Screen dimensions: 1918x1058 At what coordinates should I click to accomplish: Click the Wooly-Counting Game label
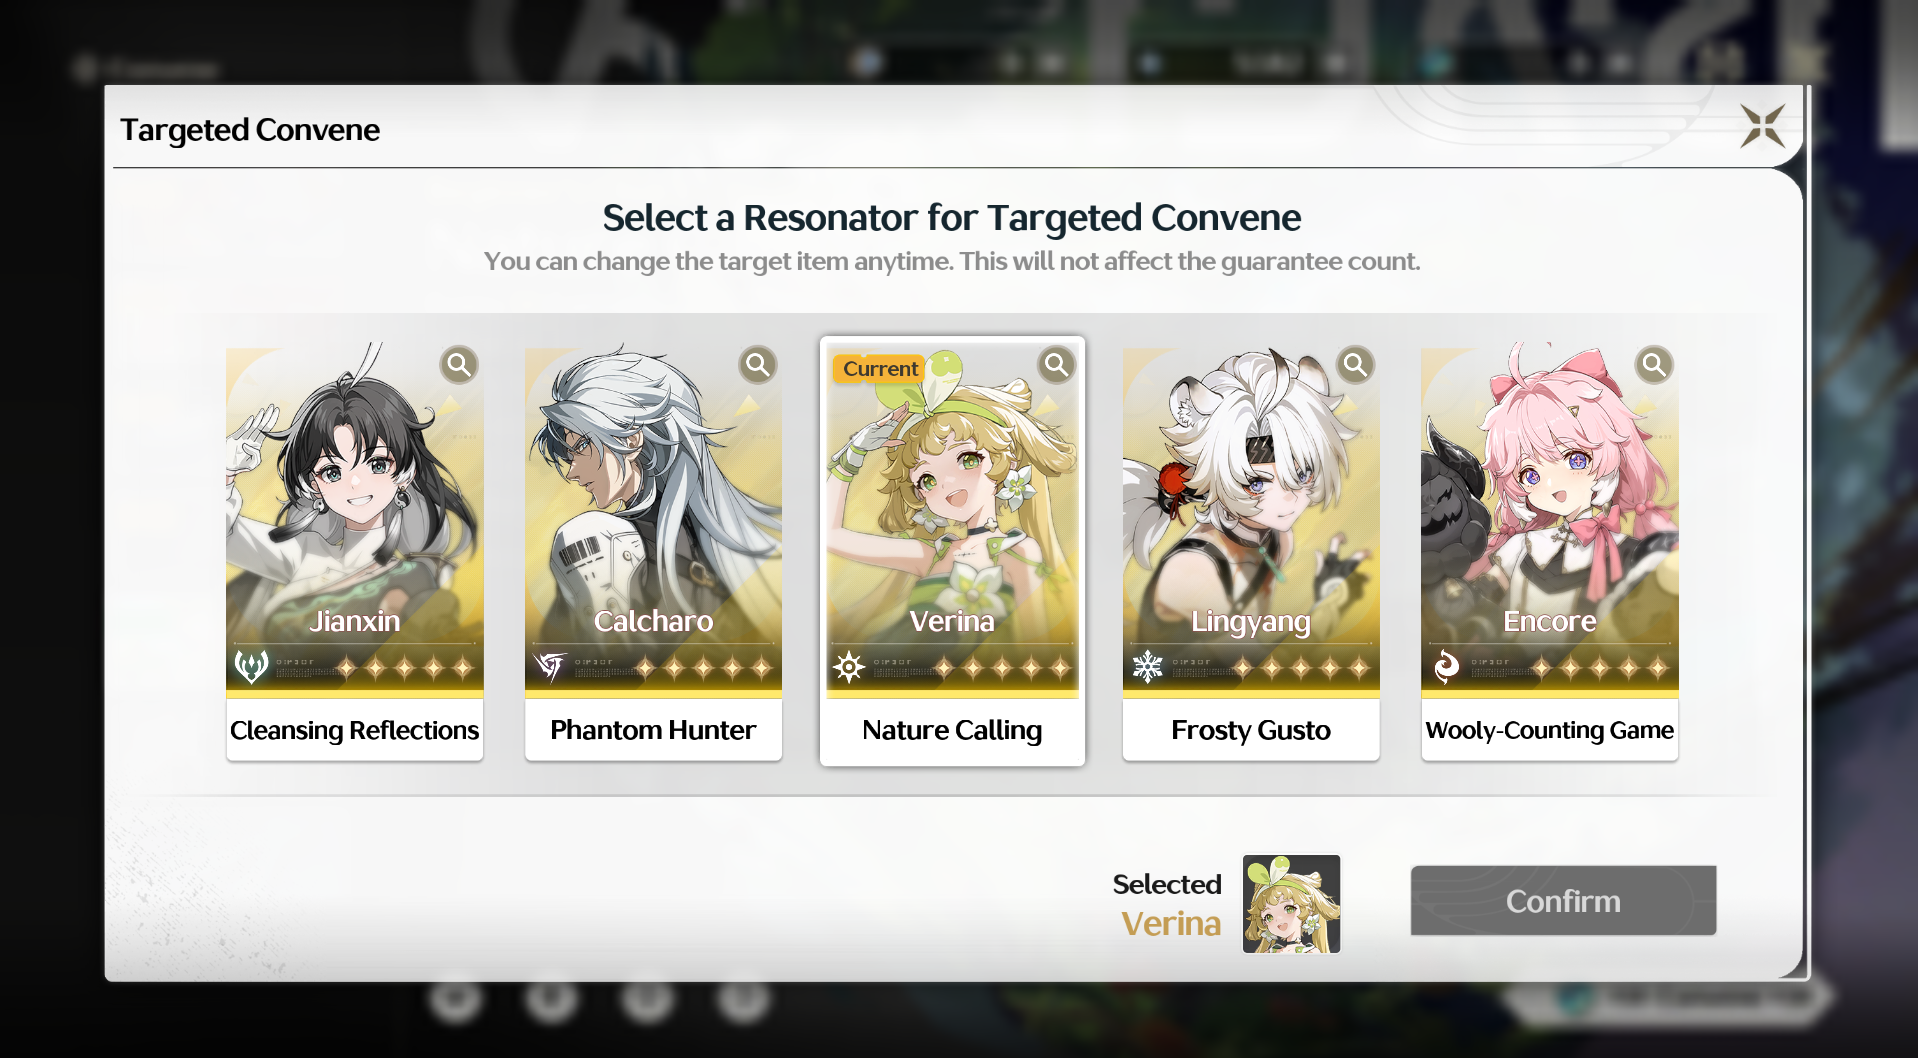click(x=1550, y=730)
